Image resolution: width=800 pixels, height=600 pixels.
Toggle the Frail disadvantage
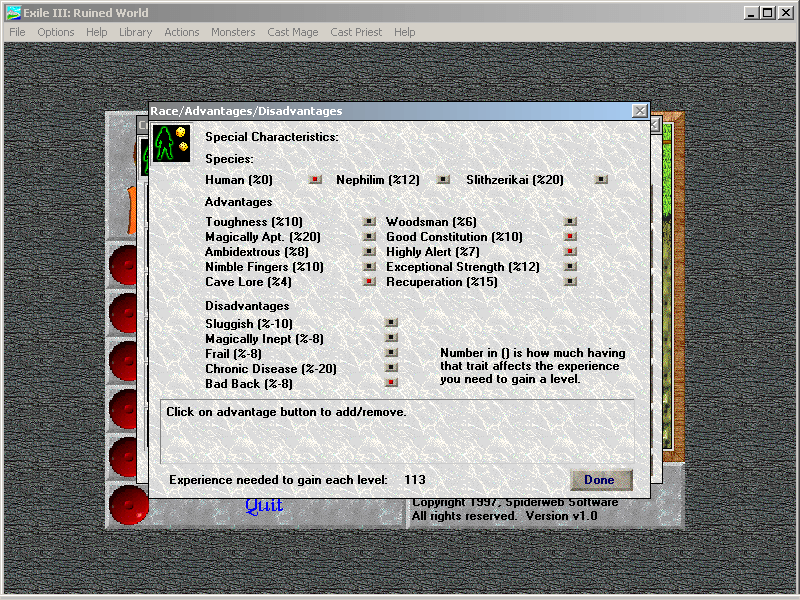pyautogui.click(x=391, y=353)
